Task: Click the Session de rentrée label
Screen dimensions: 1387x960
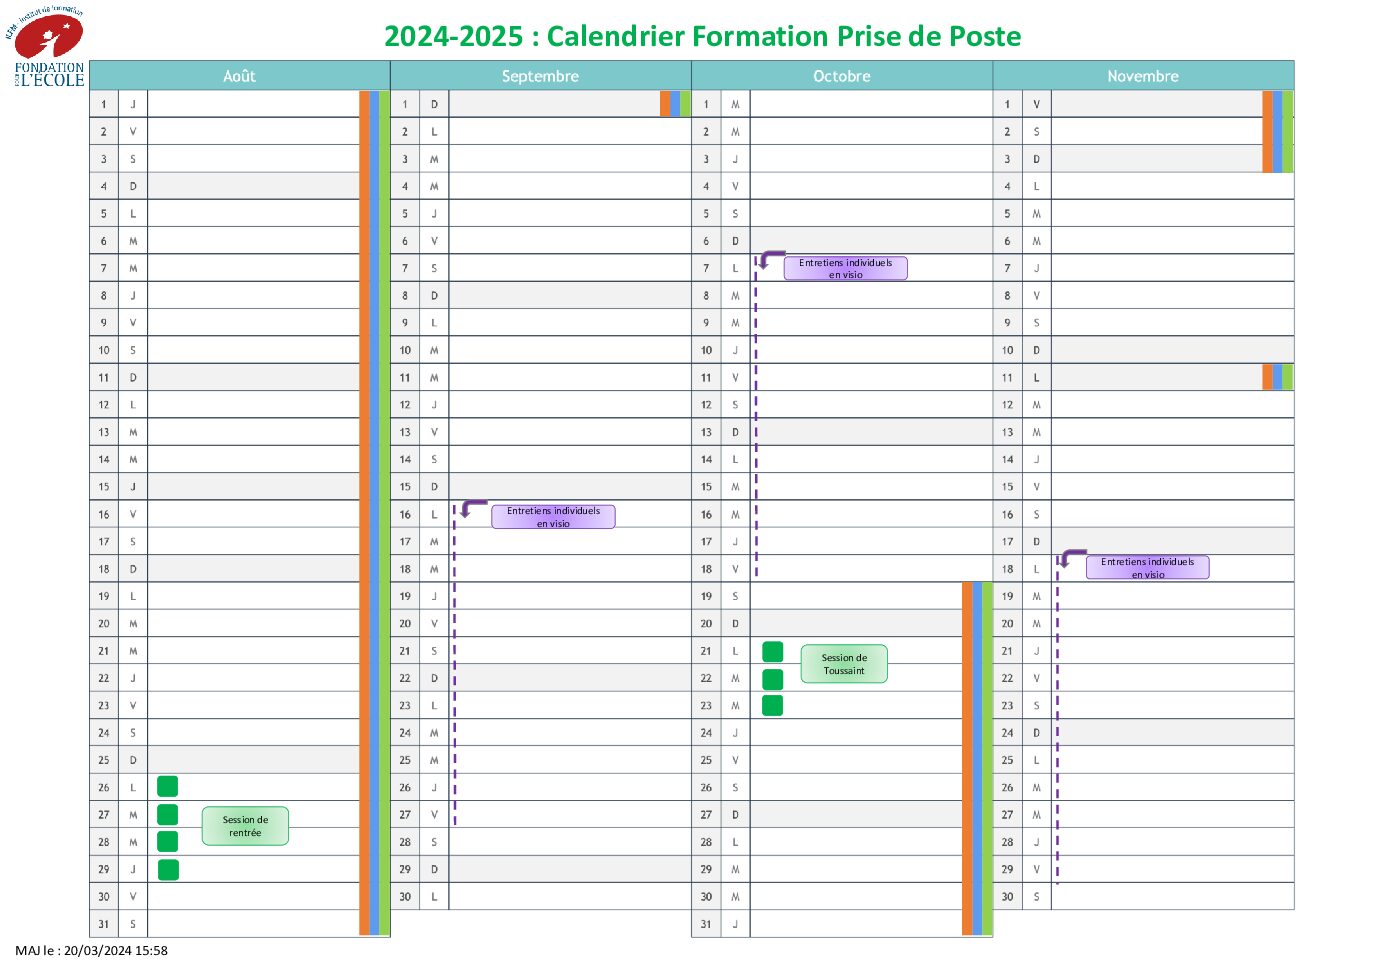Action: [245, 826]
